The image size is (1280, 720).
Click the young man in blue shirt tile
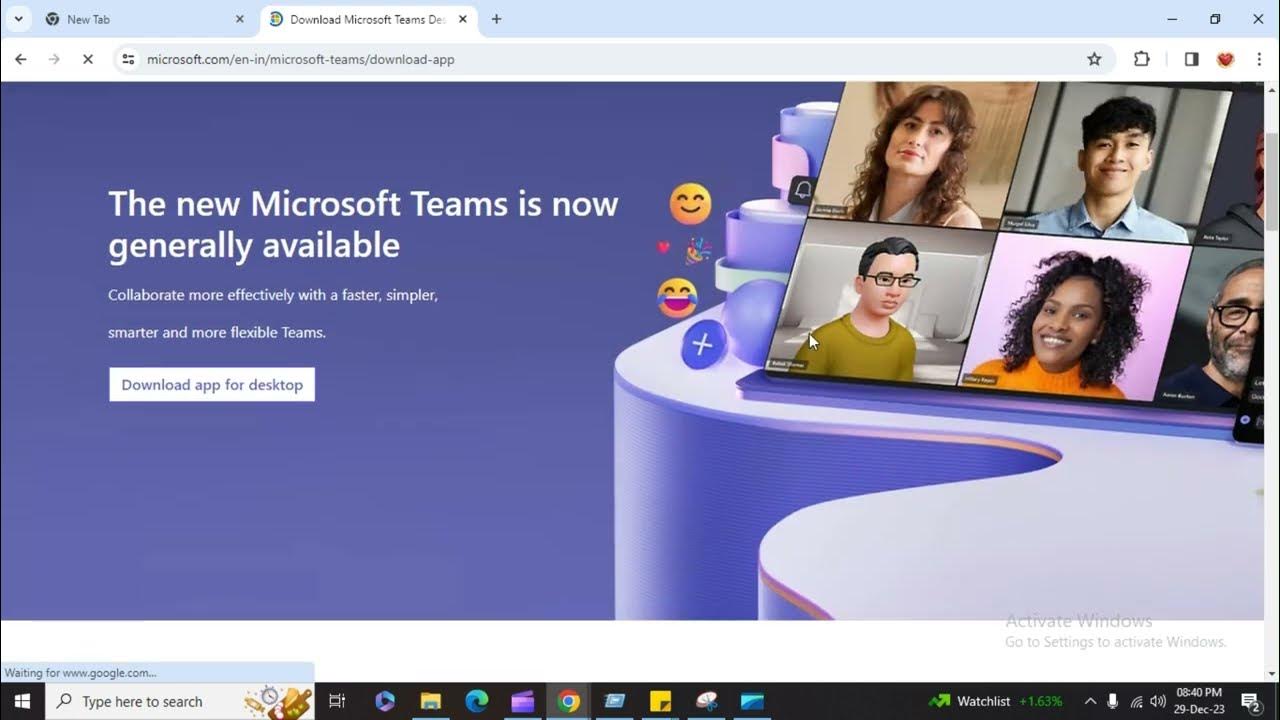[x=1115, y=160]
